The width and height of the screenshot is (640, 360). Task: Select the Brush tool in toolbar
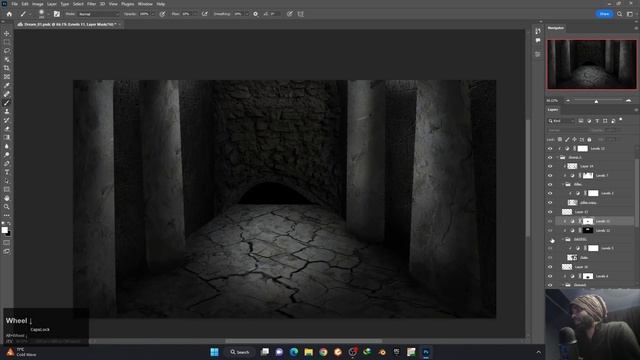(x=7, y=103)
